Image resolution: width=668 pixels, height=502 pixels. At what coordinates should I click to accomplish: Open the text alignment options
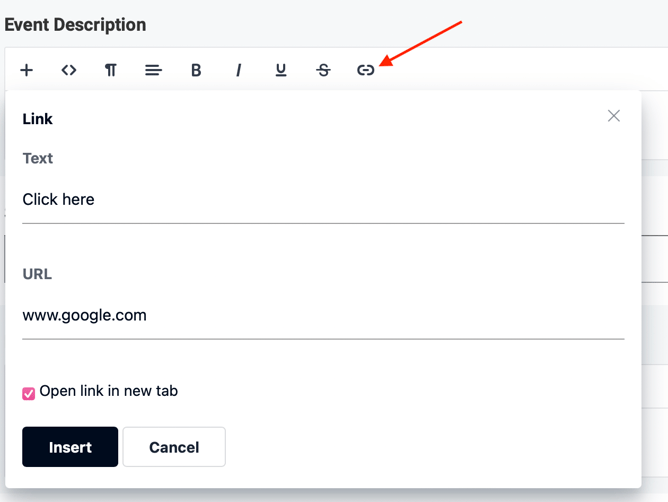tap(153, 70)
